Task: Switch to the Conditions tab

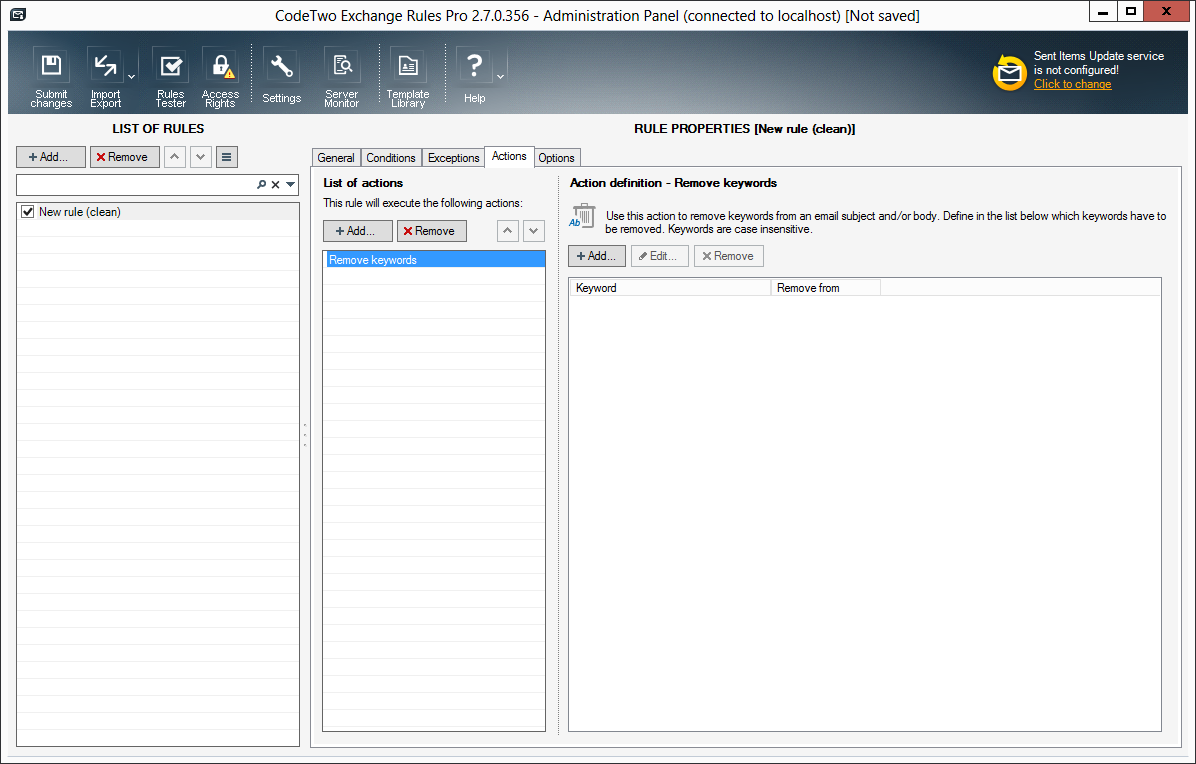Action: coord(391,158)
